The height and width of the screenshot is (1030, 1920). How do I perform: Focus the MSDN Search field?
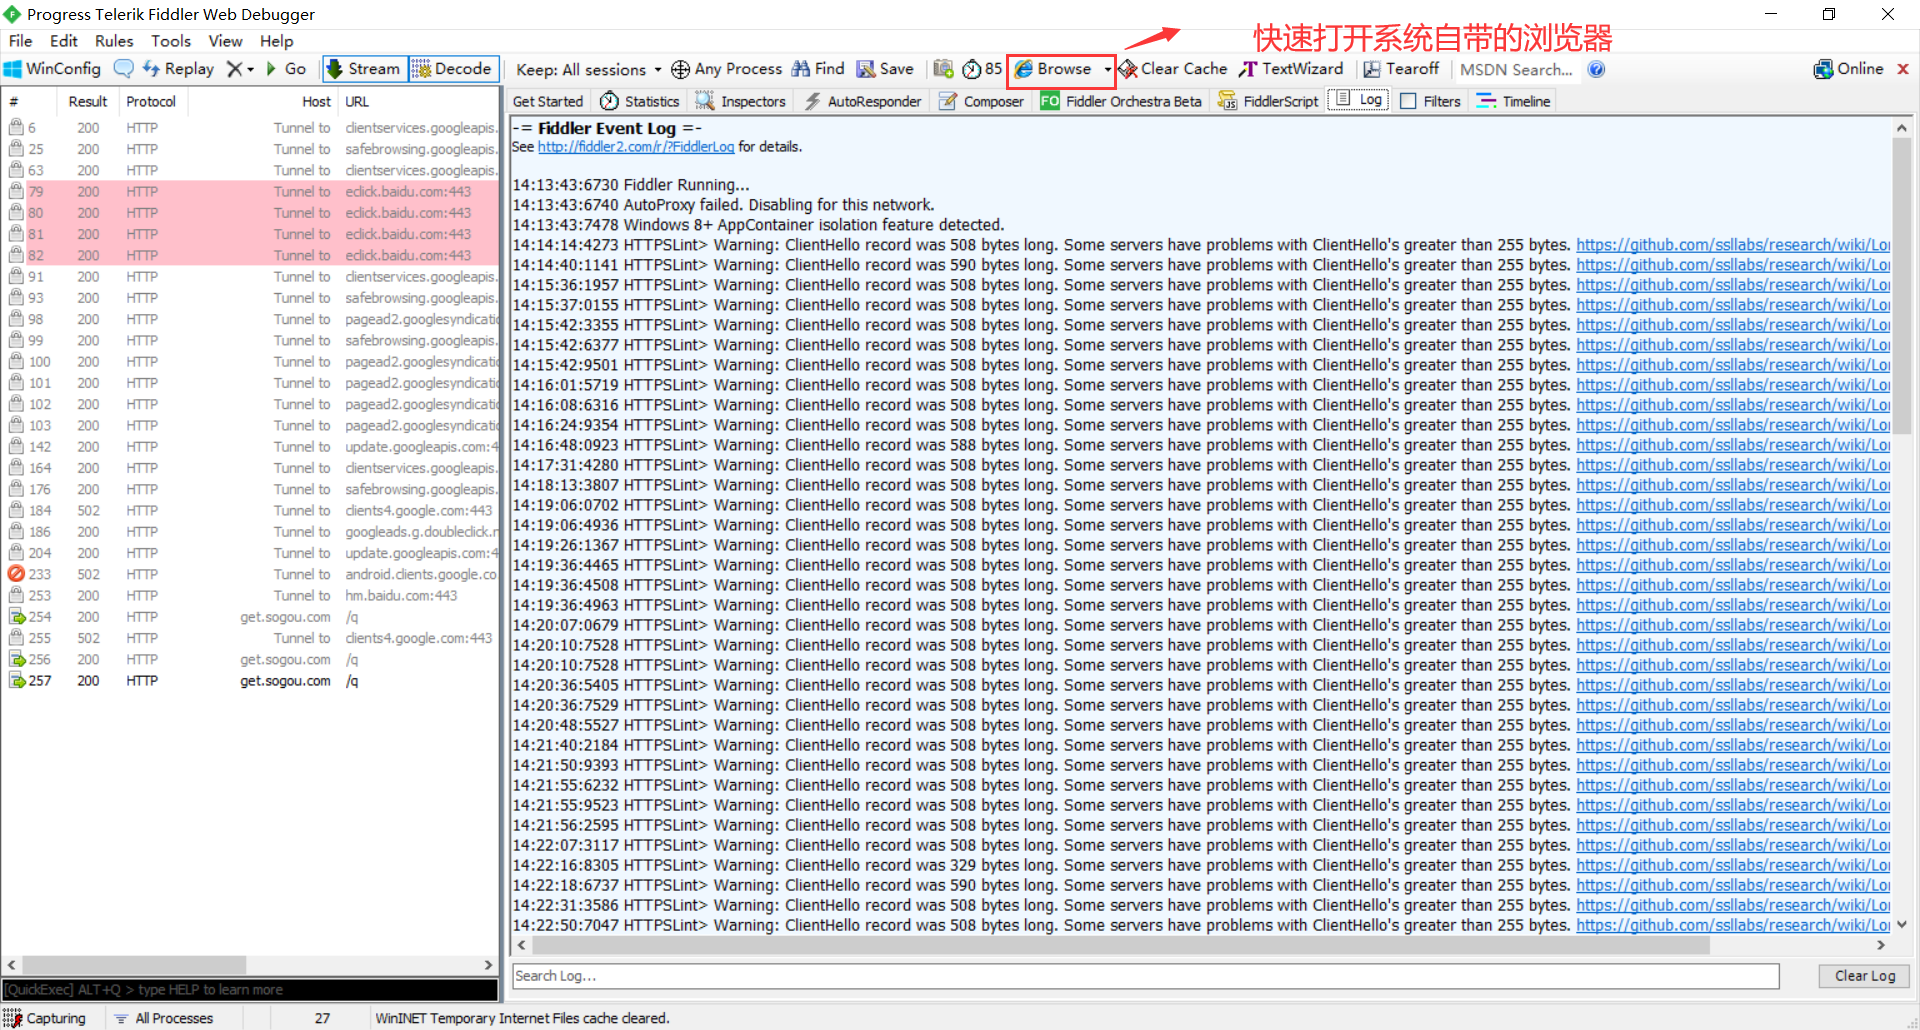[1516, 69]
